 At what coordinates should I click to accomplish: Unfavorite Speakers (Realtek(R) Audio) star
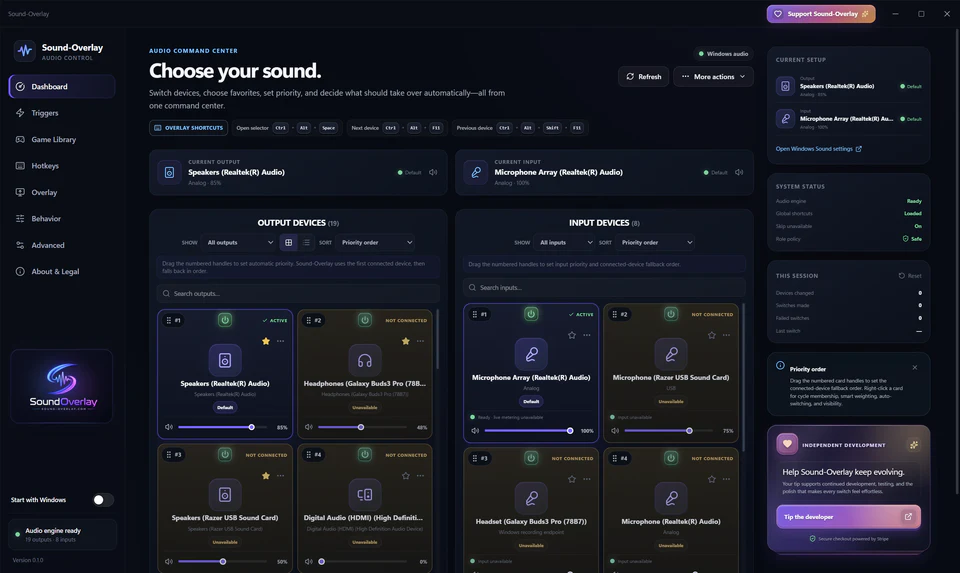[x=266, y=341]
